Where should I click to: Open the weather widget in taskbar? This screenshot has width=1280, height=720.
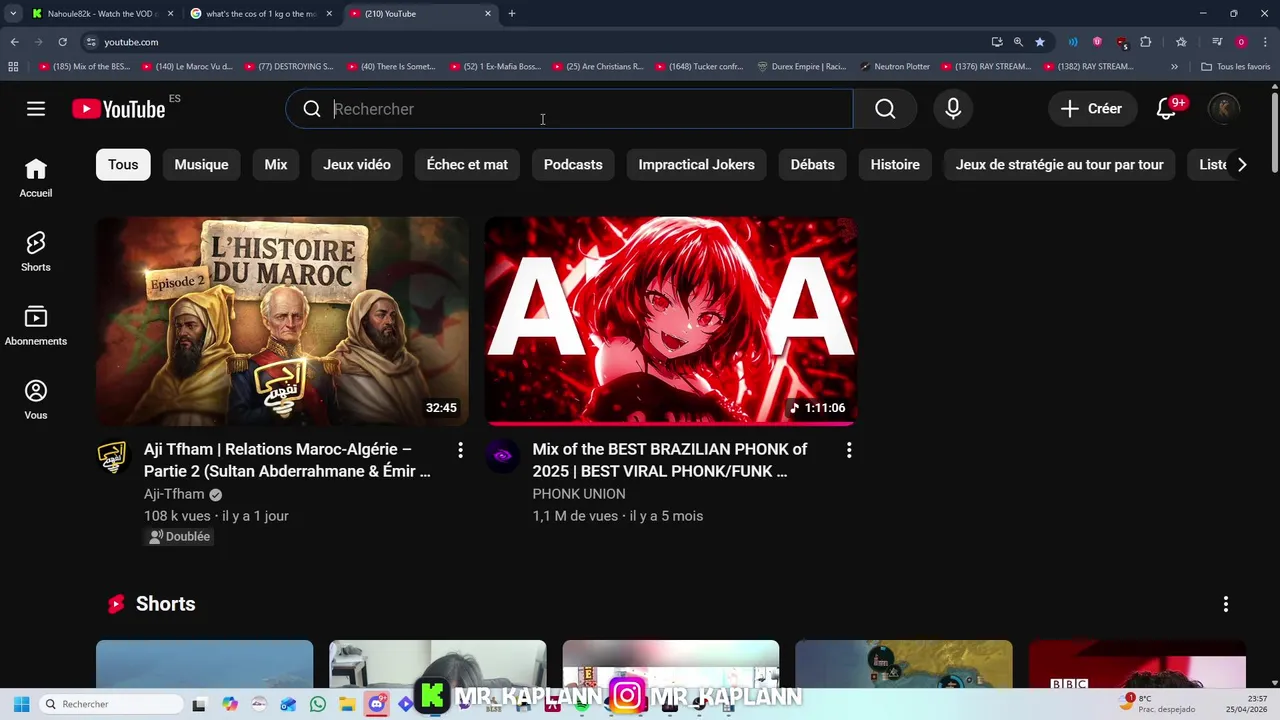1159,704
